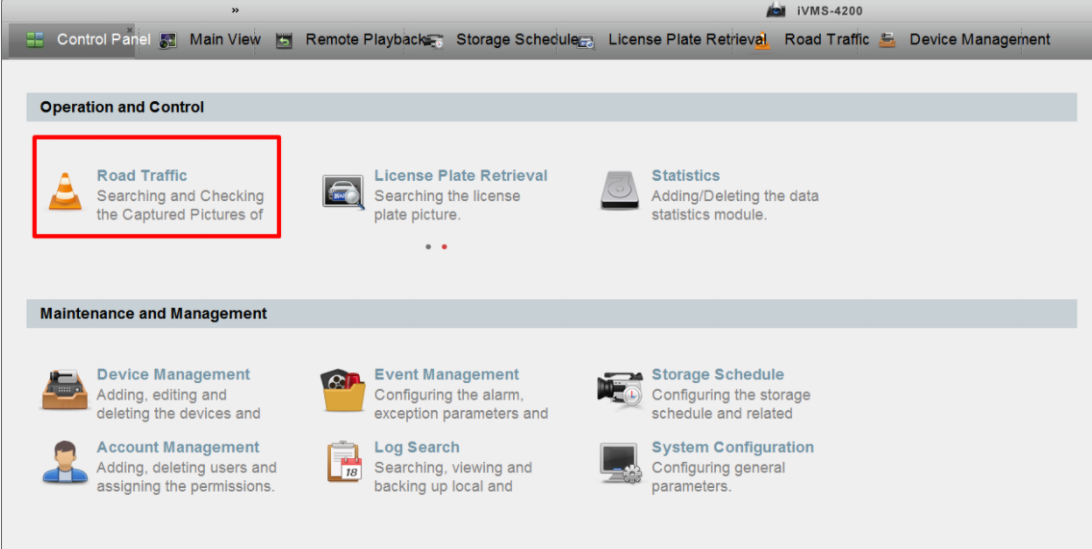Open the Statistics hard disk icon
1092x549 pixels.
(620, 191)
